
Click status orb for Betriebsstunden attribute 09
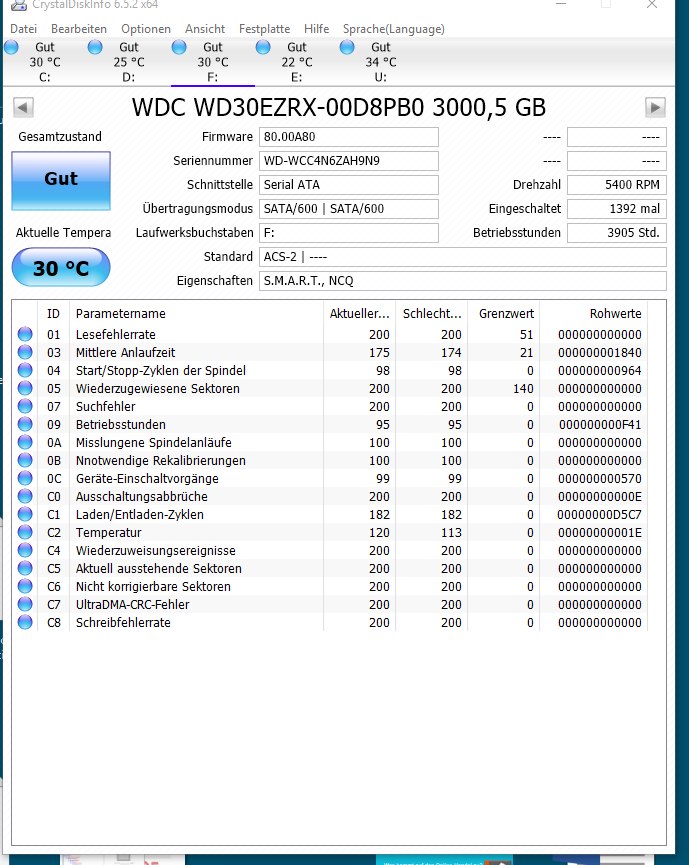tap(25, 424)
